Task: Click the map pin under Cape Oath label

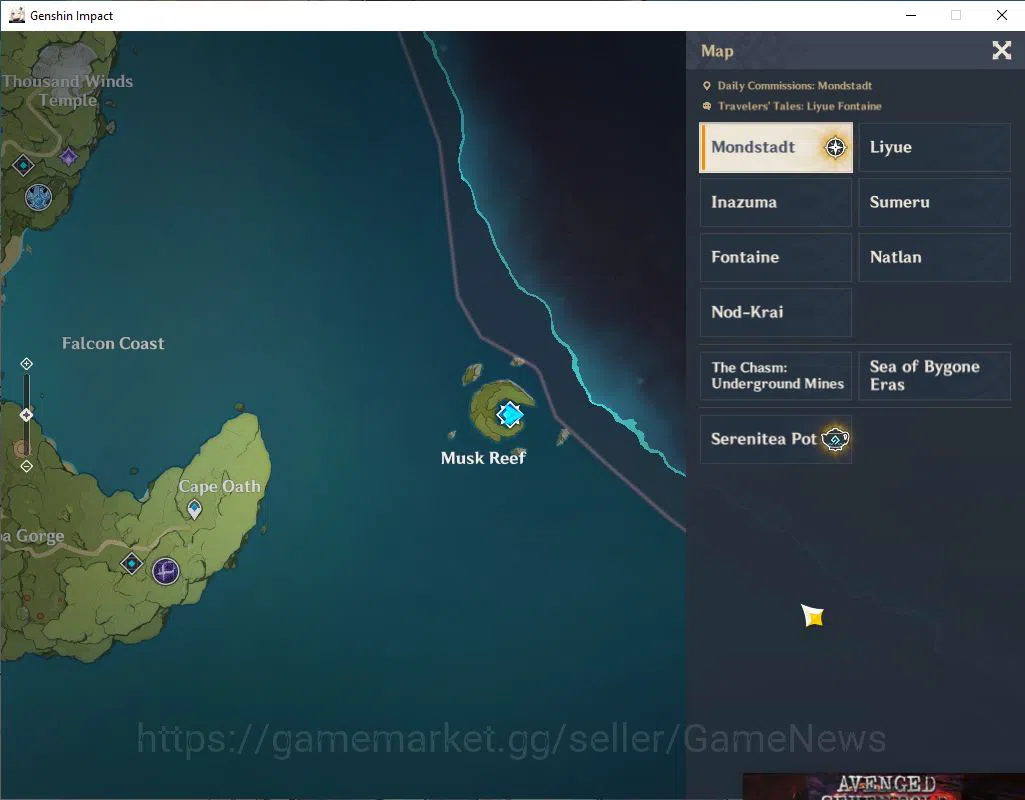Action: 194,508
